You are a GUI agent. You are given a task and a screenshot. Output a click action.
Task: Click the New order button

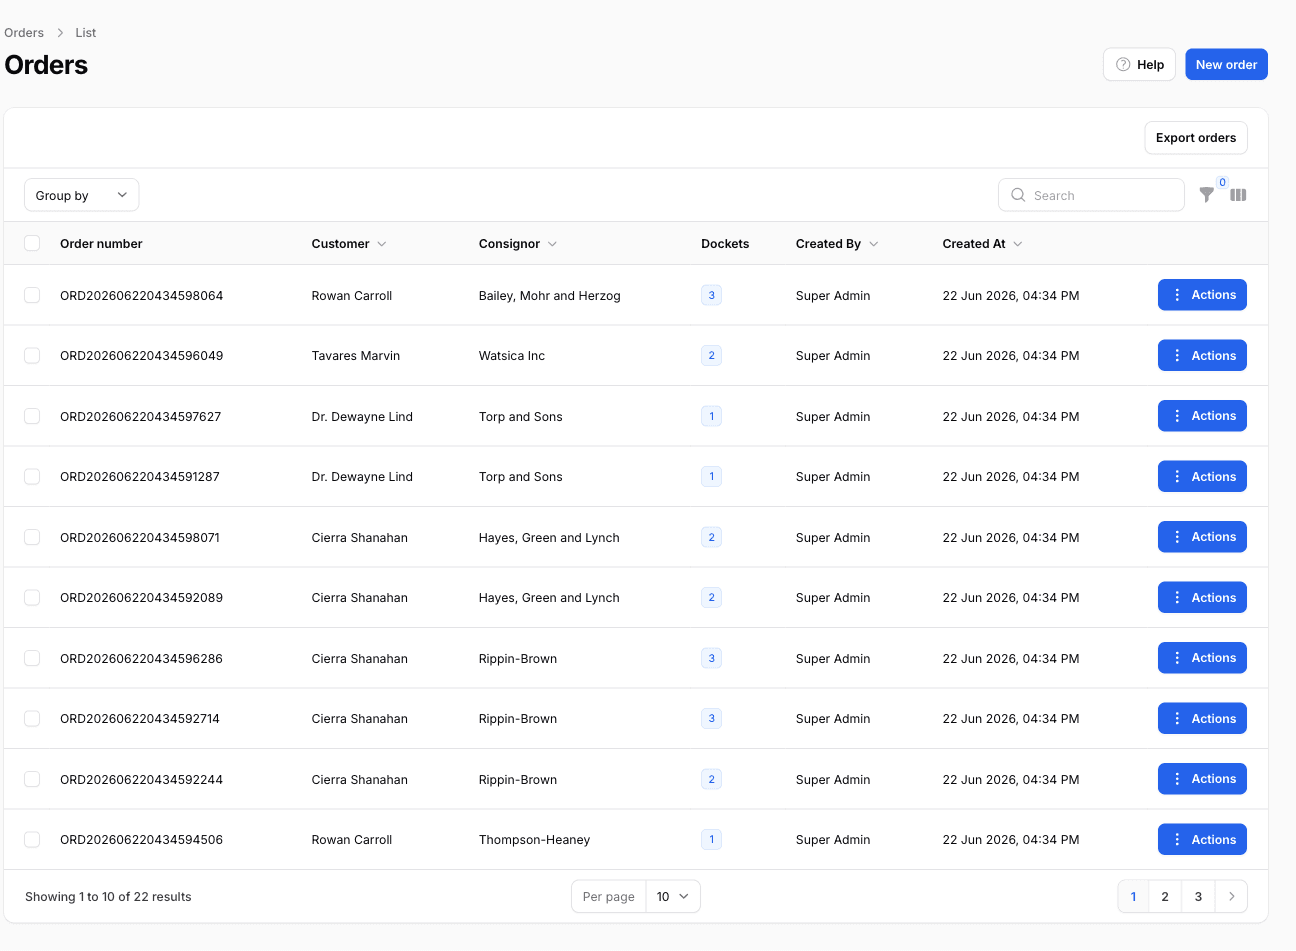1226,64
